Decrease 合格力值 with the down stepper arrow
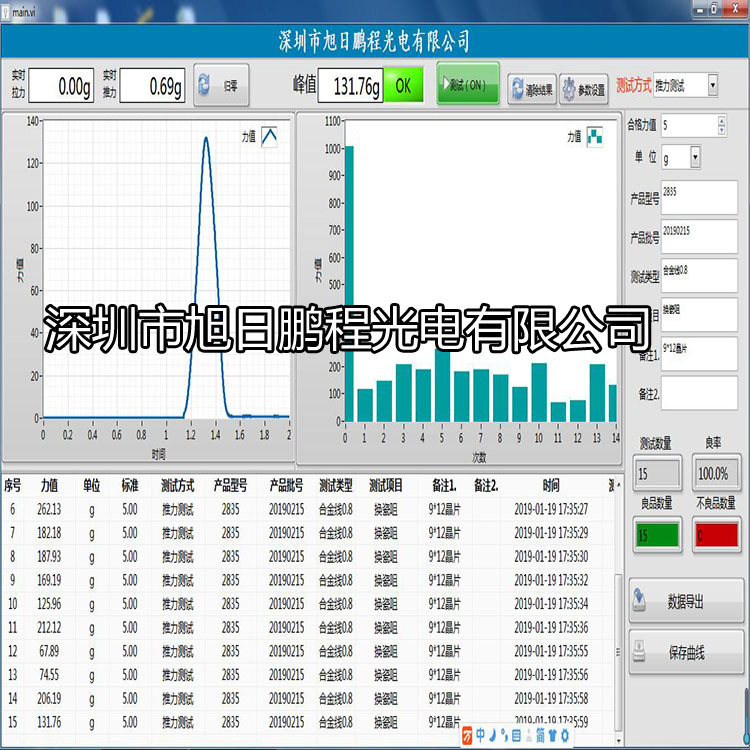The height and width of the screenshot is (750, 750). pos(722,131)
